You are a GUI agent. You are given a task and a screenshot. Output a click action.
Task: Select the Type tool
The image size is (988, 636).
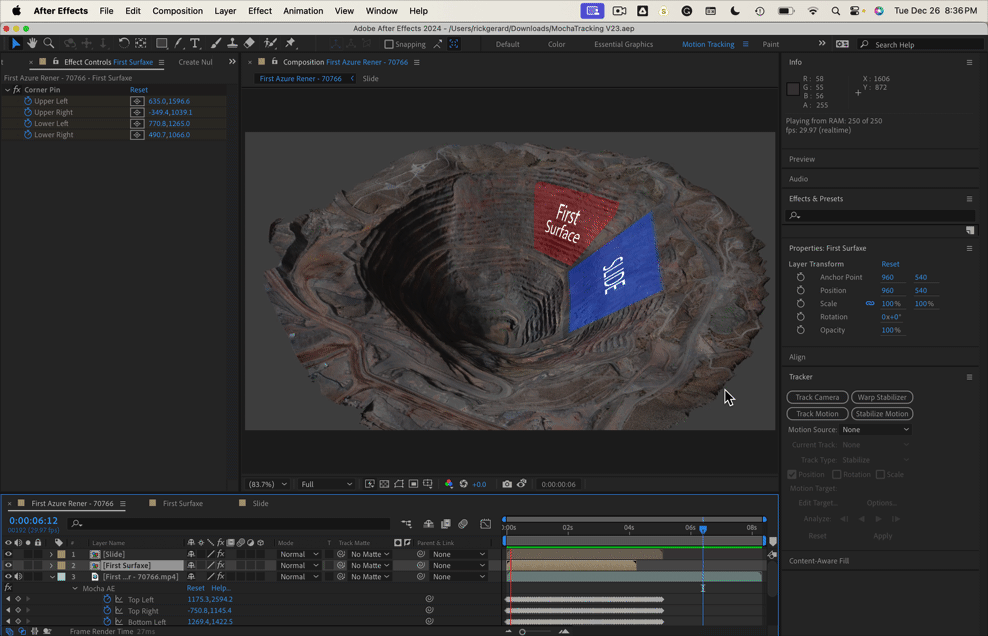pos(195,44)
